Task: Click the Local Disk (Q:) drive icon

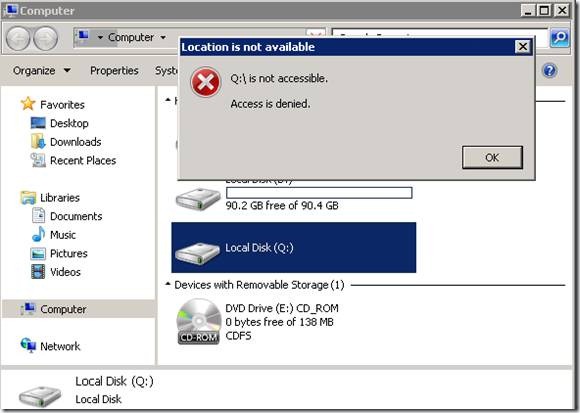Action: [x=198, y=253]
